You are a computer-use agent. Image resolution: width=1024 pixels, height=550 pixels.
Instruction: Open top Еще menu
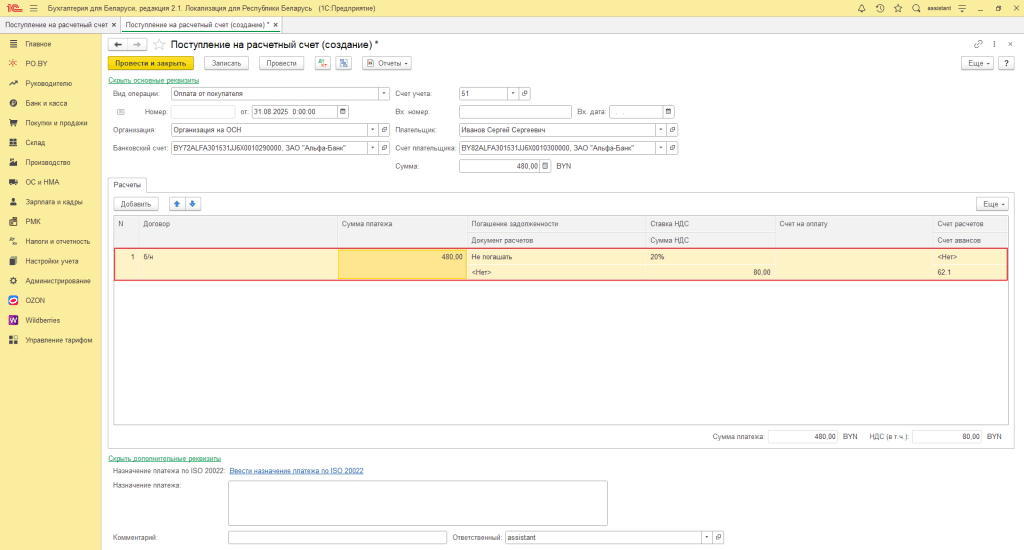pyautogui.click(x=978, y=63)
